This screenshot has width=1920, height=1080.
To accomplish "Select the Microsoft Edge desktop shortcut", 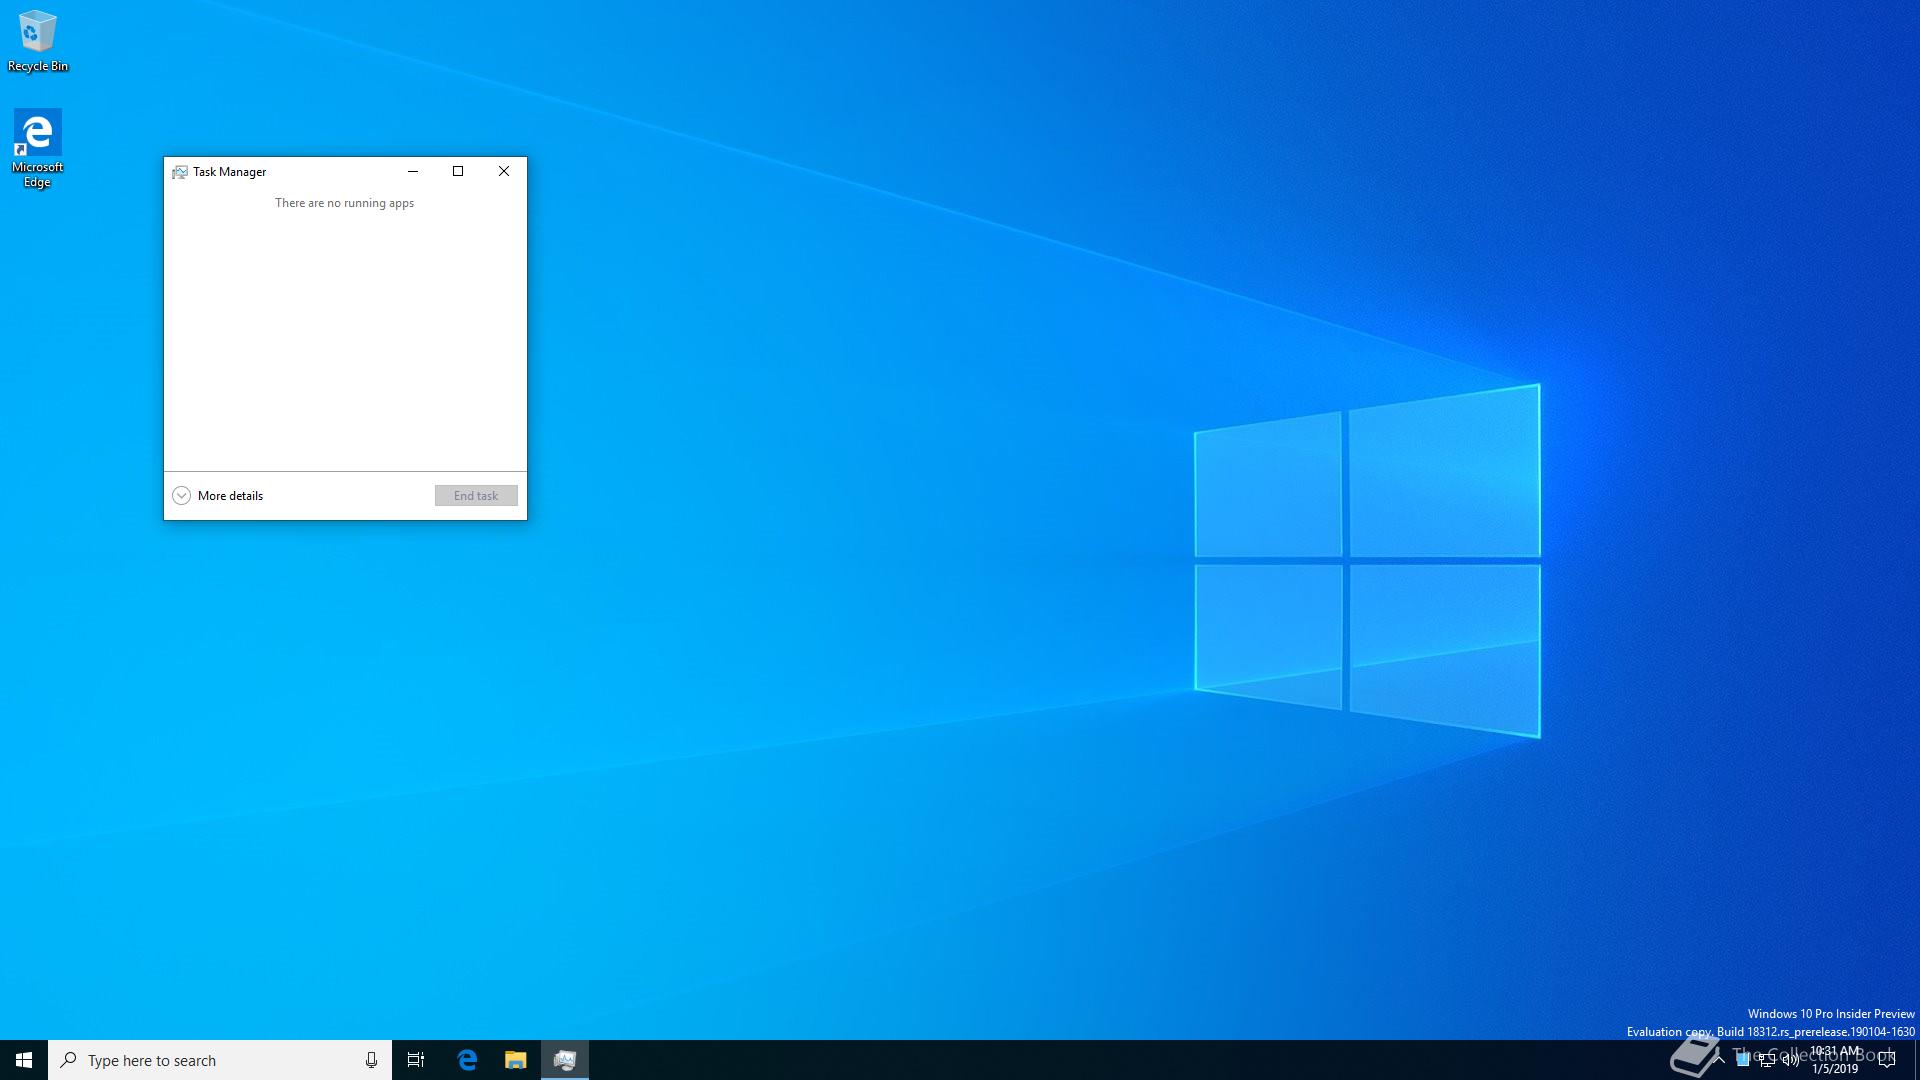I will (x=37, y=148).
